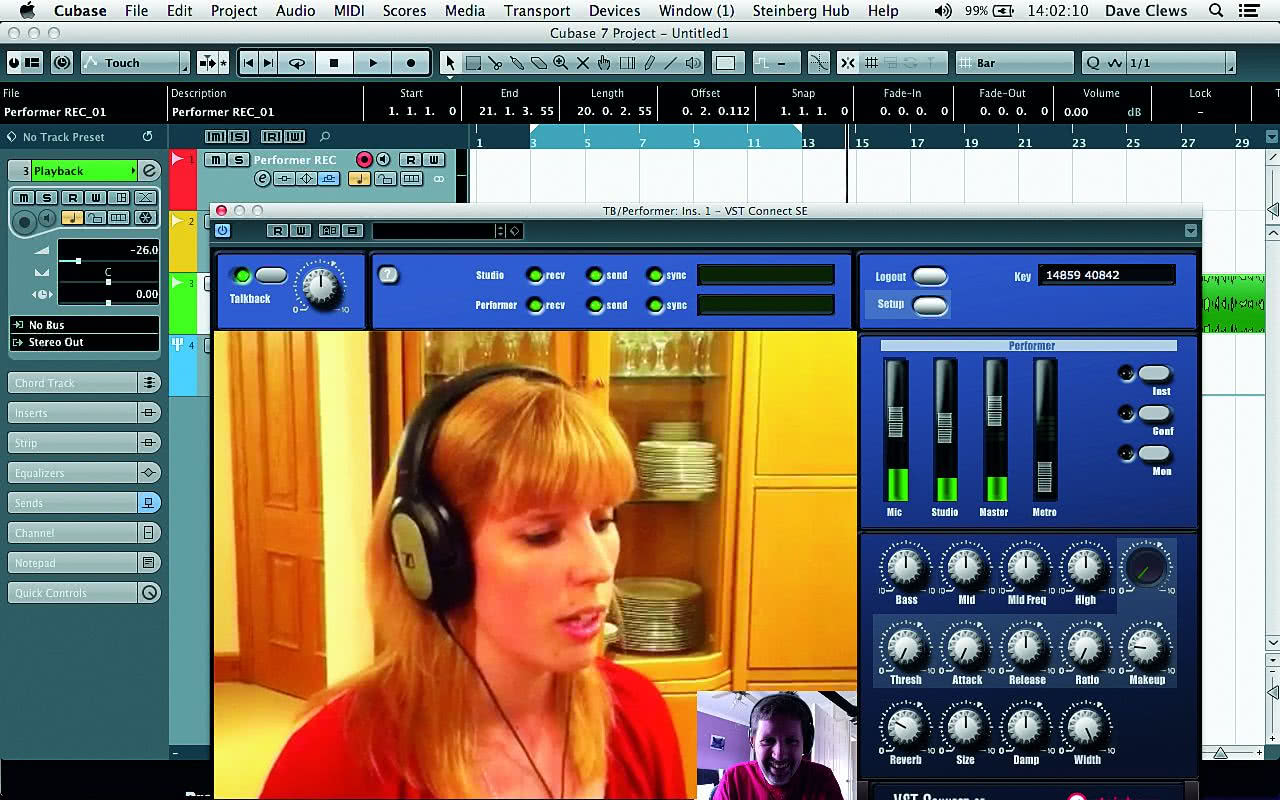Click the No Bus input routing
1280x800 pixels.
[x=84, y=325]
